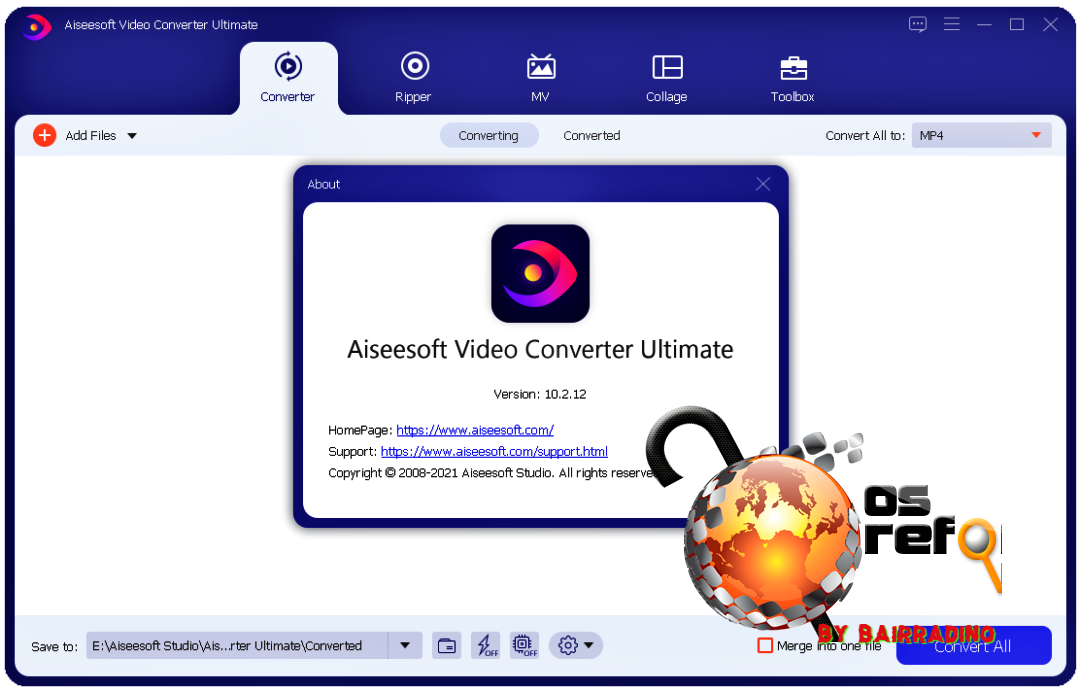Switch to the Collage tab
1080x692 pixels.
pyautogui.click(x=666, y=78)
